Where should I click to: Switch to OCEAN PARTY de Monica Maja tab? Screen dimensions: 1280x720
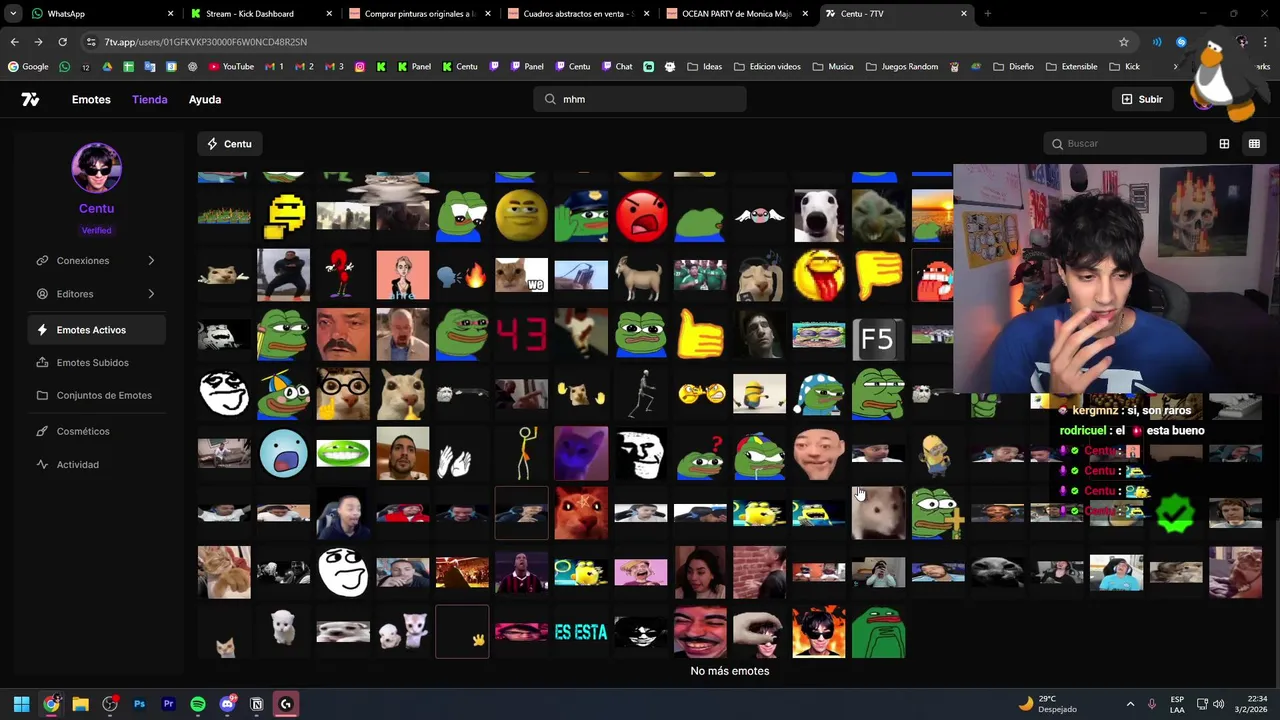pyautogui.click(x=738, y=14)
